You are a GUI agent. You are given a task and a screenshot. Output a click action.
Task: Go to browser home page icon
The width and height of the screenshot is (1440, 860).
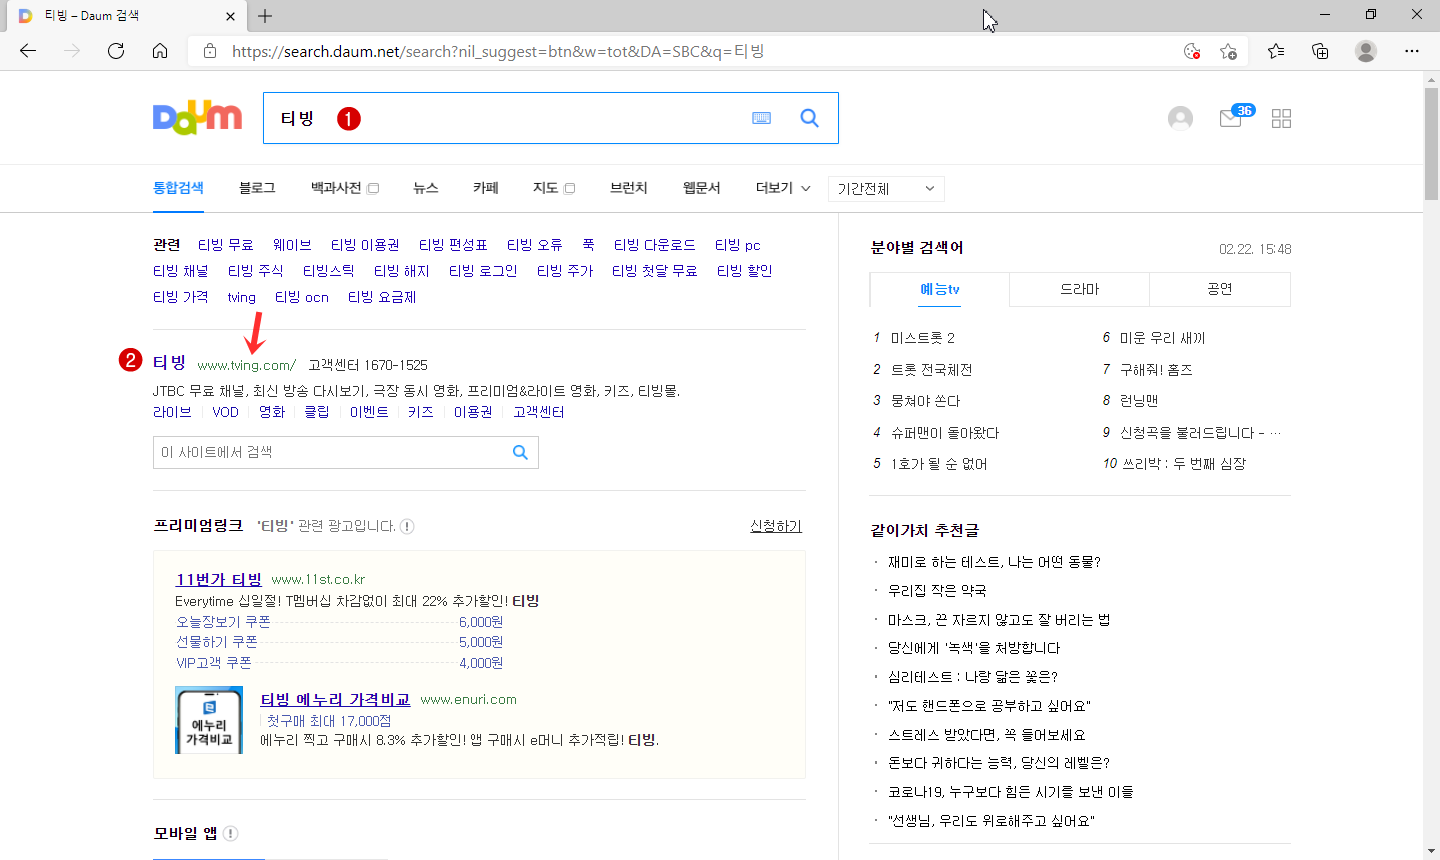pyautogui.click(x=160, y=51)
